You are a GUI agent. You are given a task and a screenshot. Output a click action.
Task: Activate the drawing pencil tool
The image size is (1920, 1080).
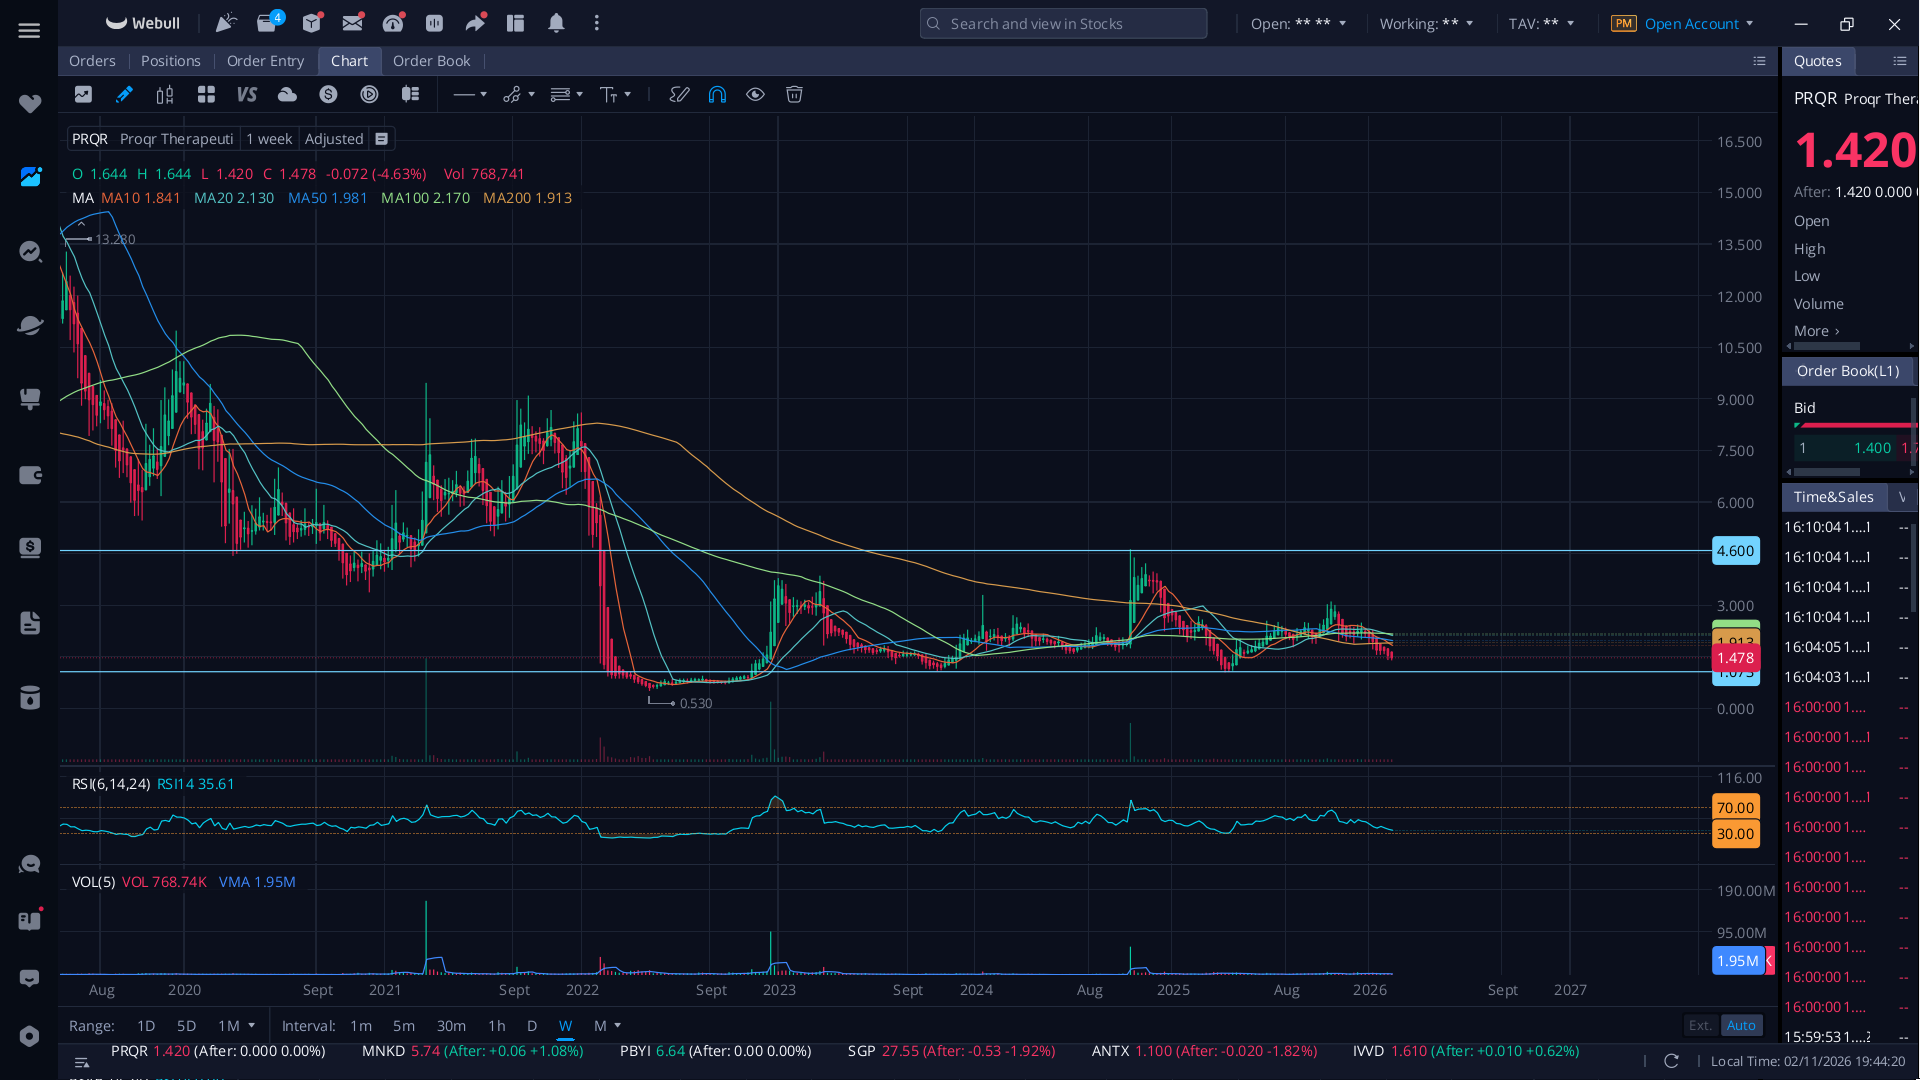124,94
